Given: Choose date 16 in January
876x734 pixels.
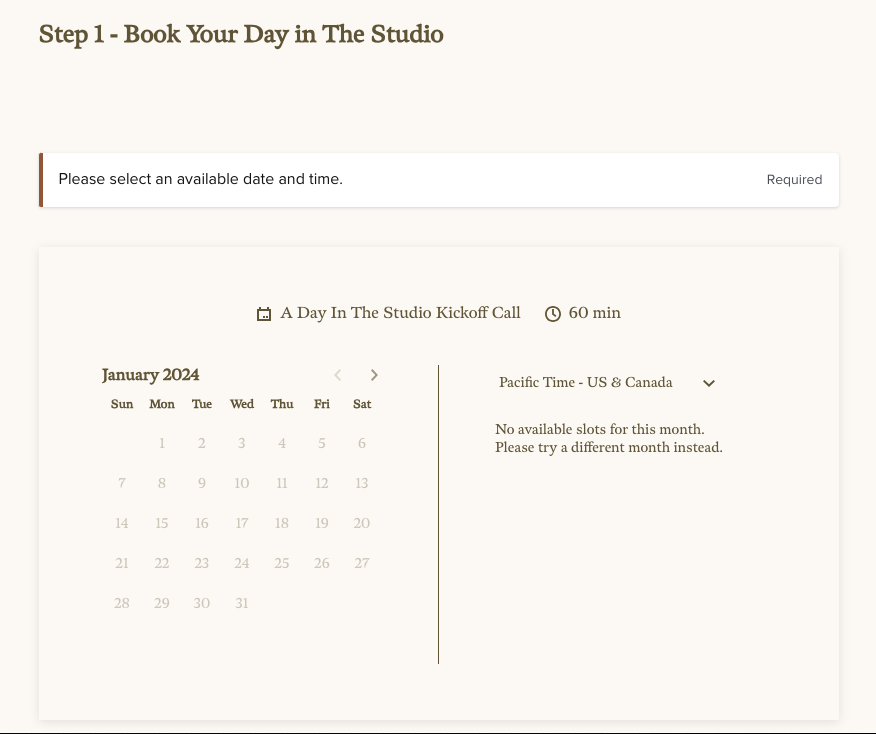Looking at the screenshot, I should (x=202, y=523).
